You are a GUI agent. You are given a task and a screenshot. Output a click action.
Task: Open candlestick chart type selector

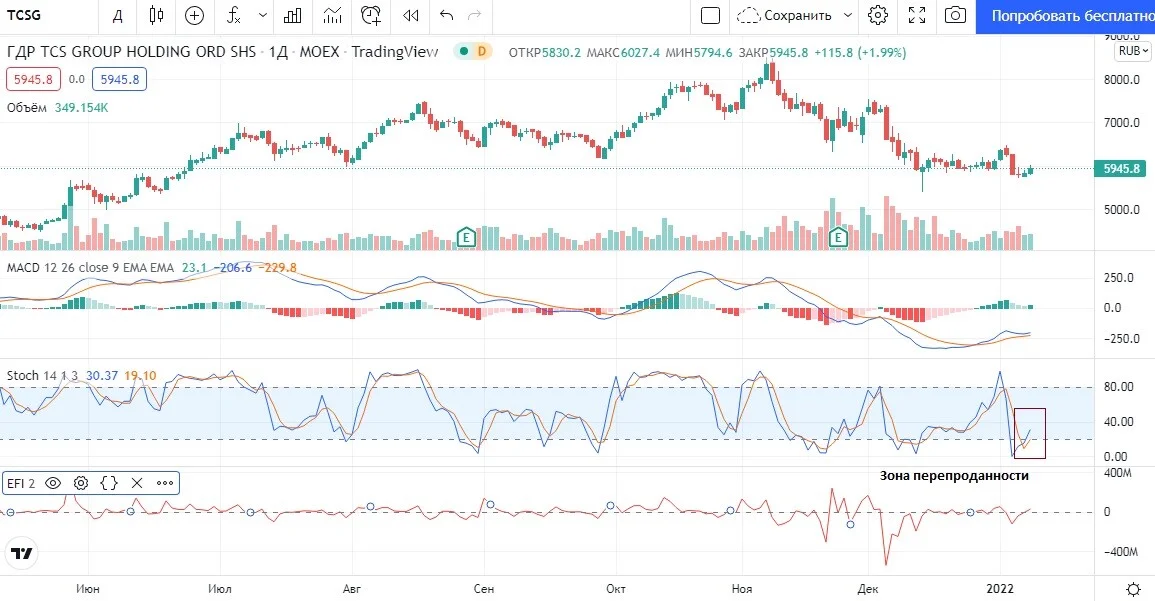(156, 15)
